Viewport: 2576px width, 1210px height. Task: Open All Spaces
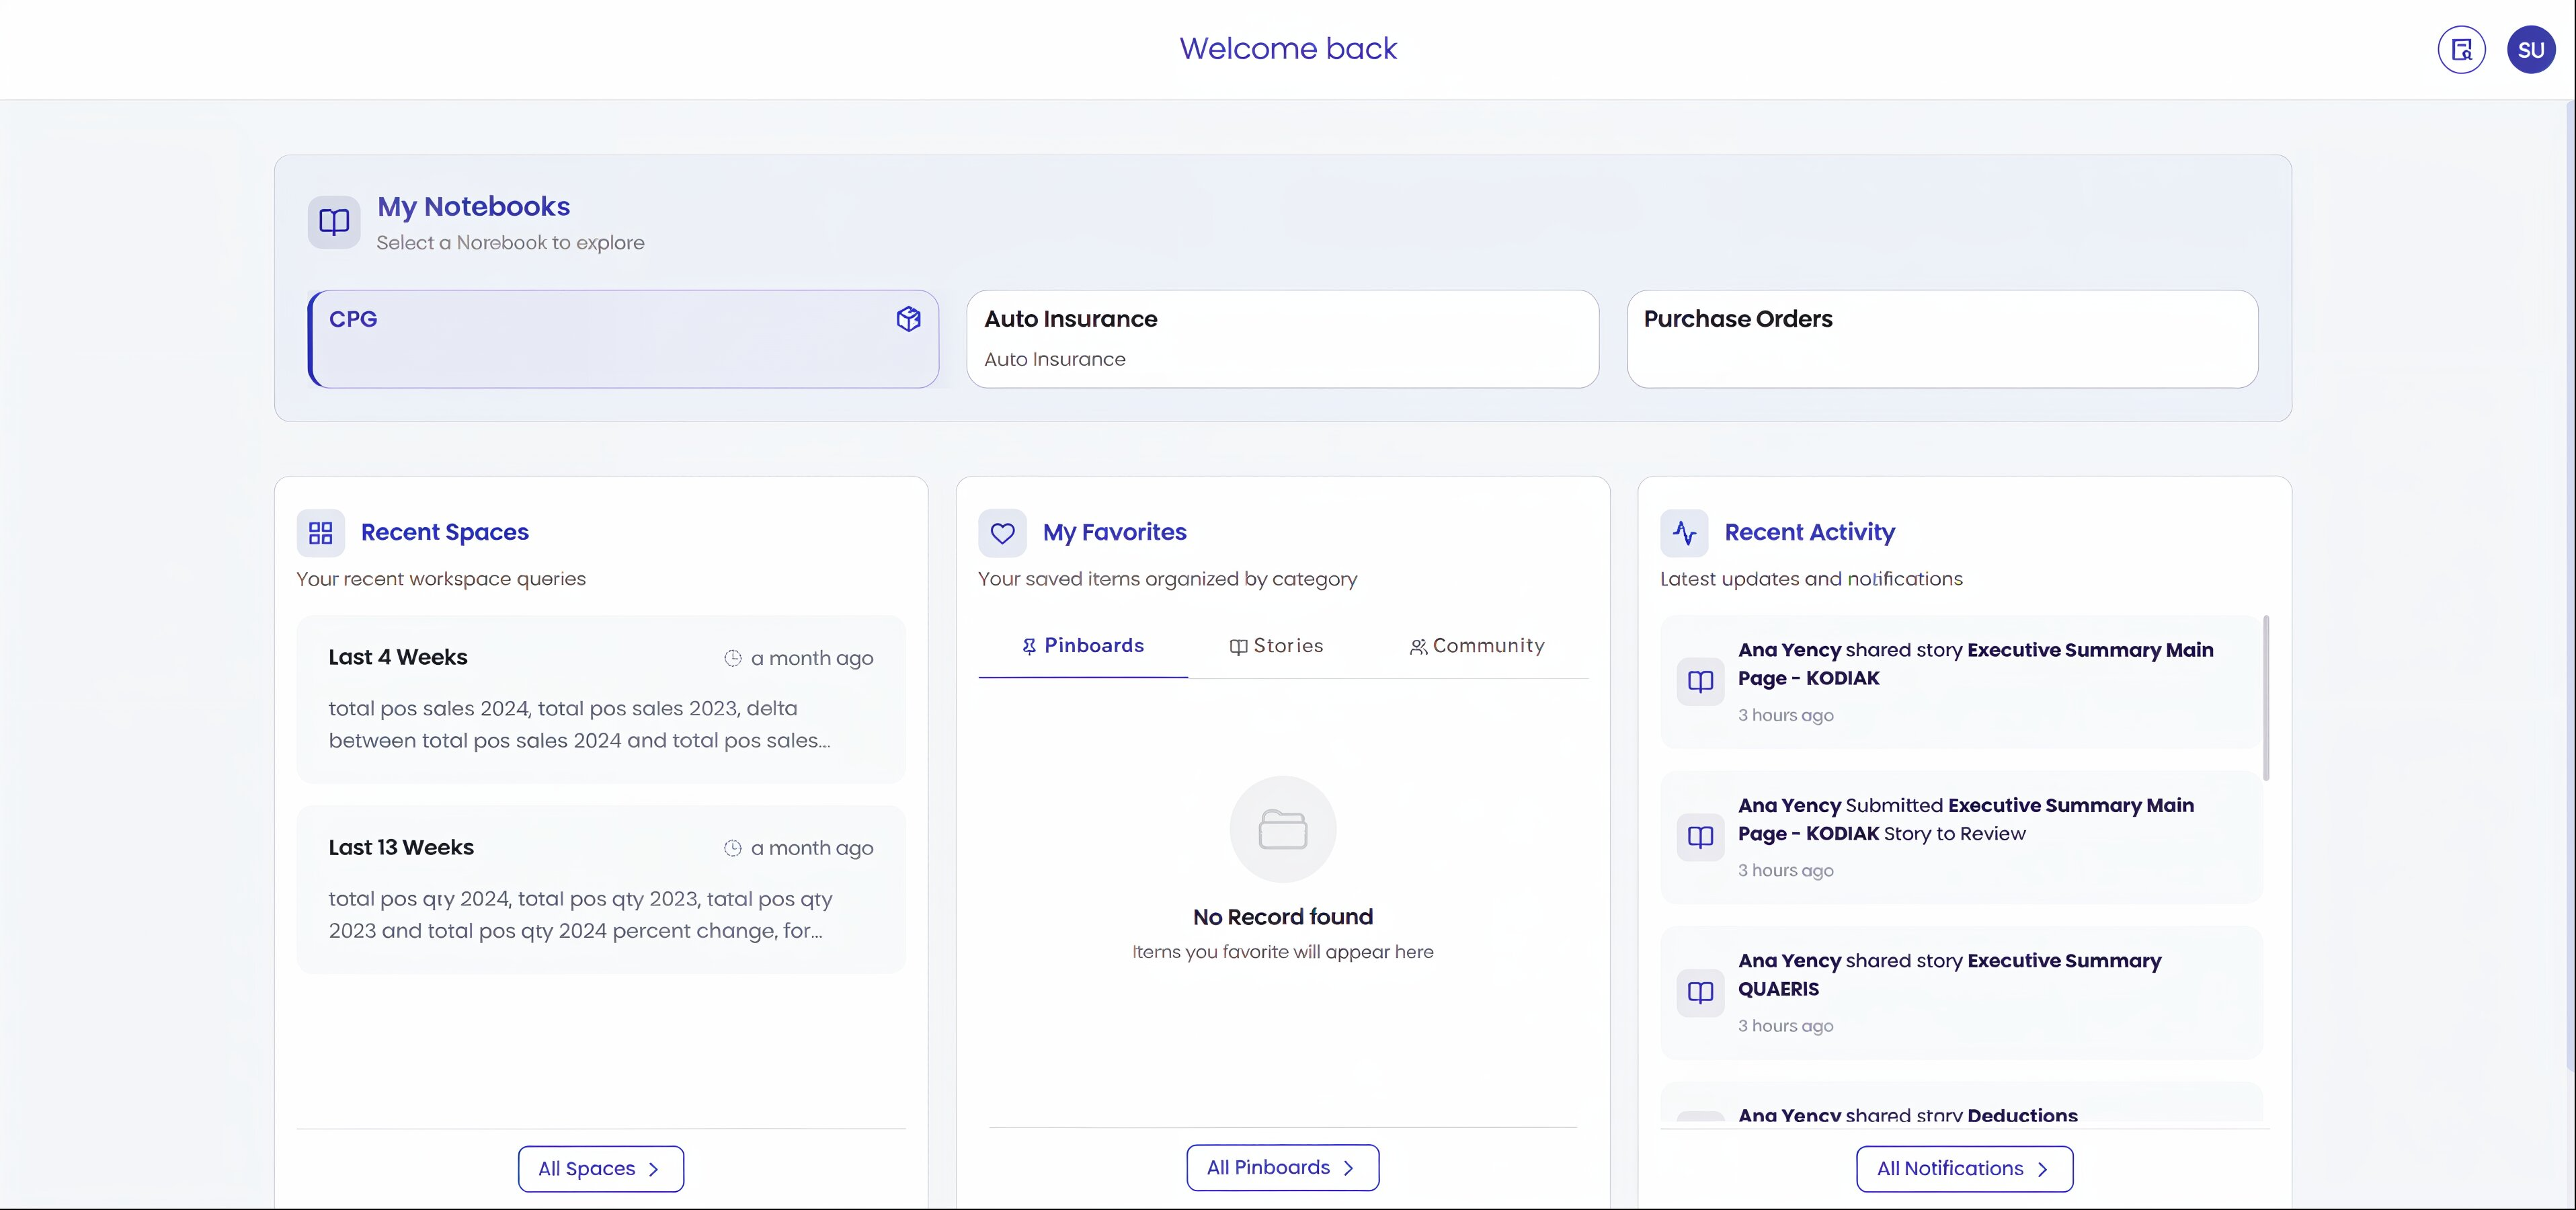(x=601, y=1169)
